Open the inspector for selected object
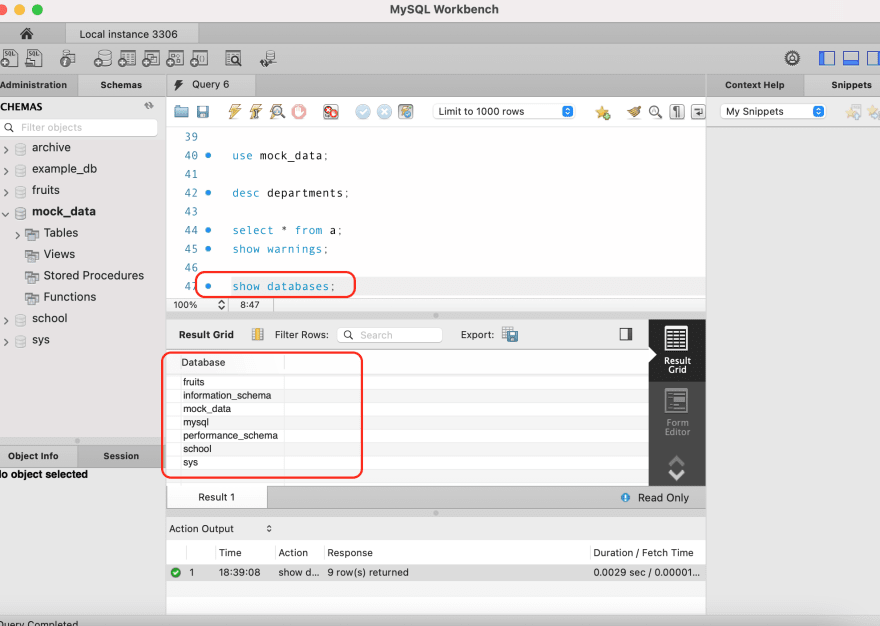880x626 pixels. [x=67, y=58]
